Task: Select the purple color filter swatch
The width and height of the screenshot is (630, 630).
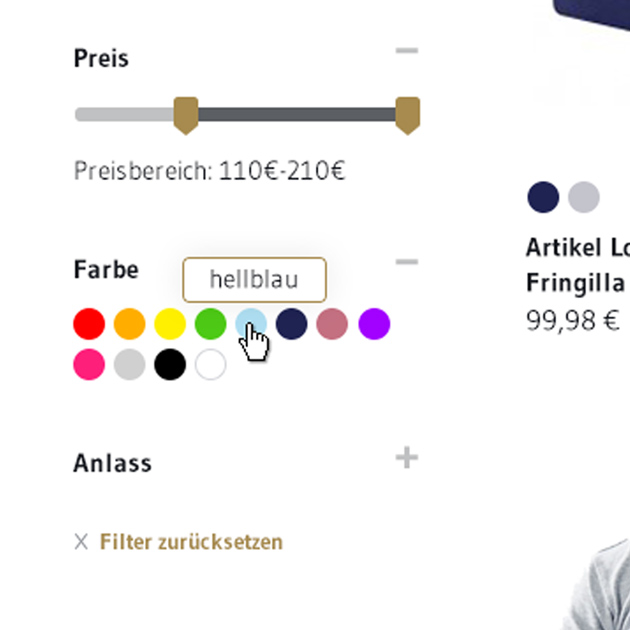Action: coord(374,324)
